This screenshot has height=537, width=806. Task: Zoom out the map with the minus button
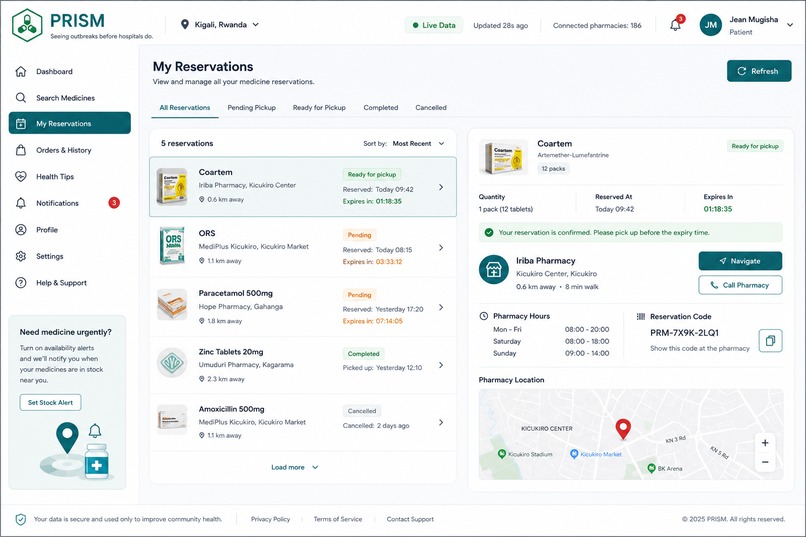tap(765, 462)
